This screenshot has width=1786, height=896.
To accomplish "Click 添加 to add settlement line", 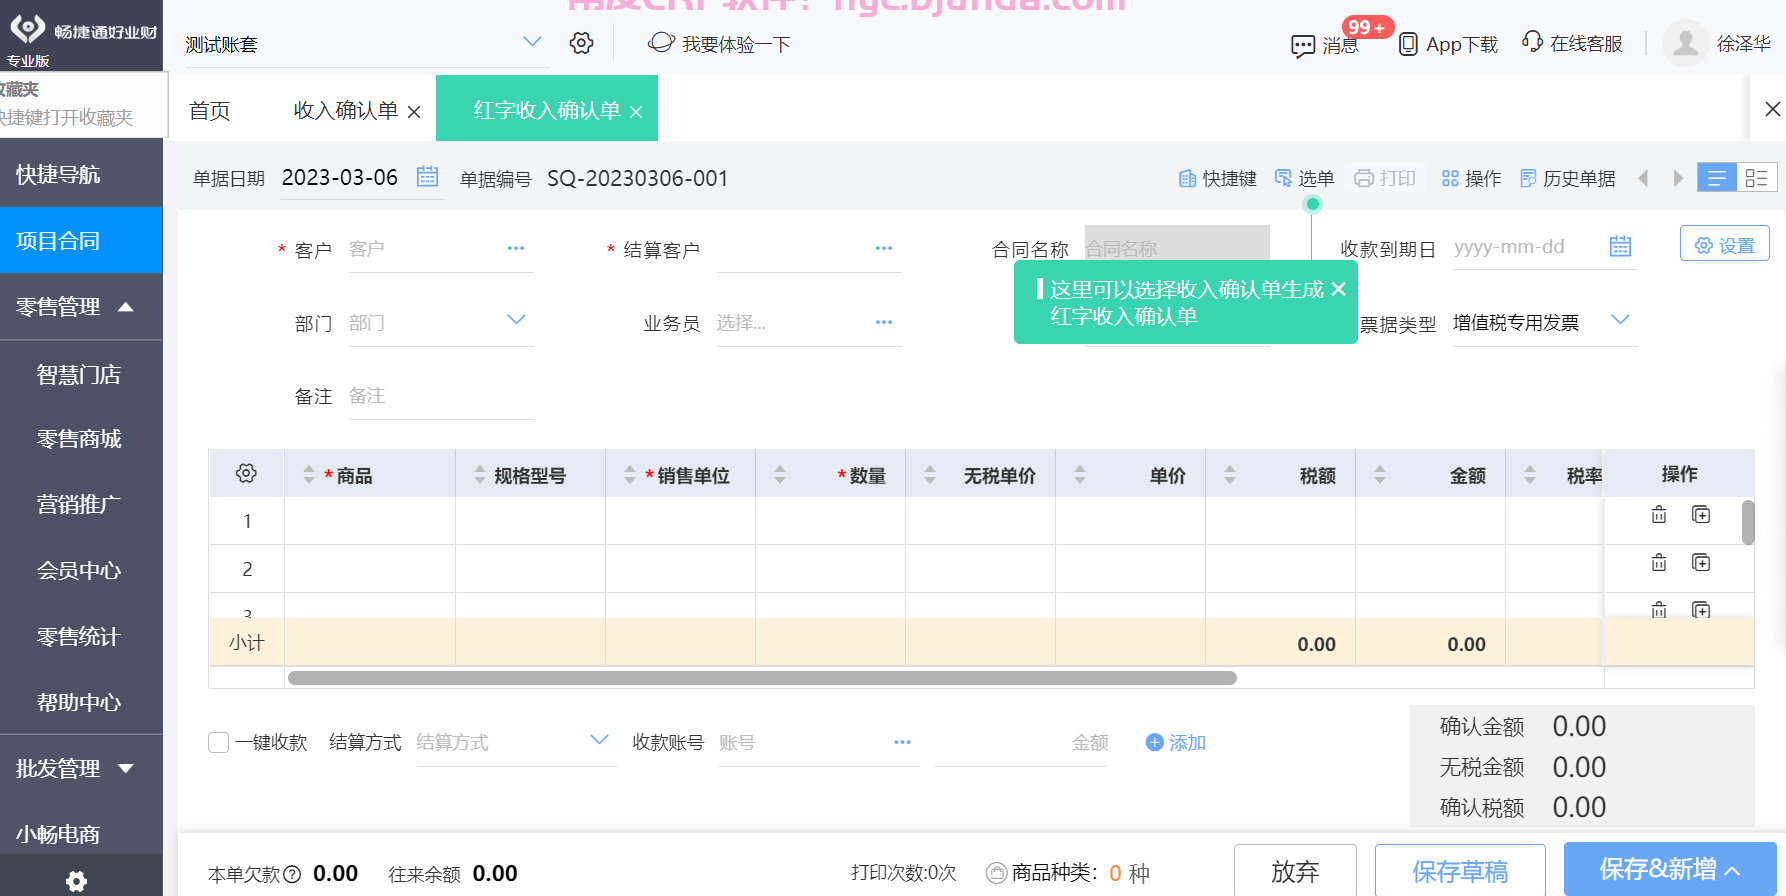I will [x=1176, y=742].
